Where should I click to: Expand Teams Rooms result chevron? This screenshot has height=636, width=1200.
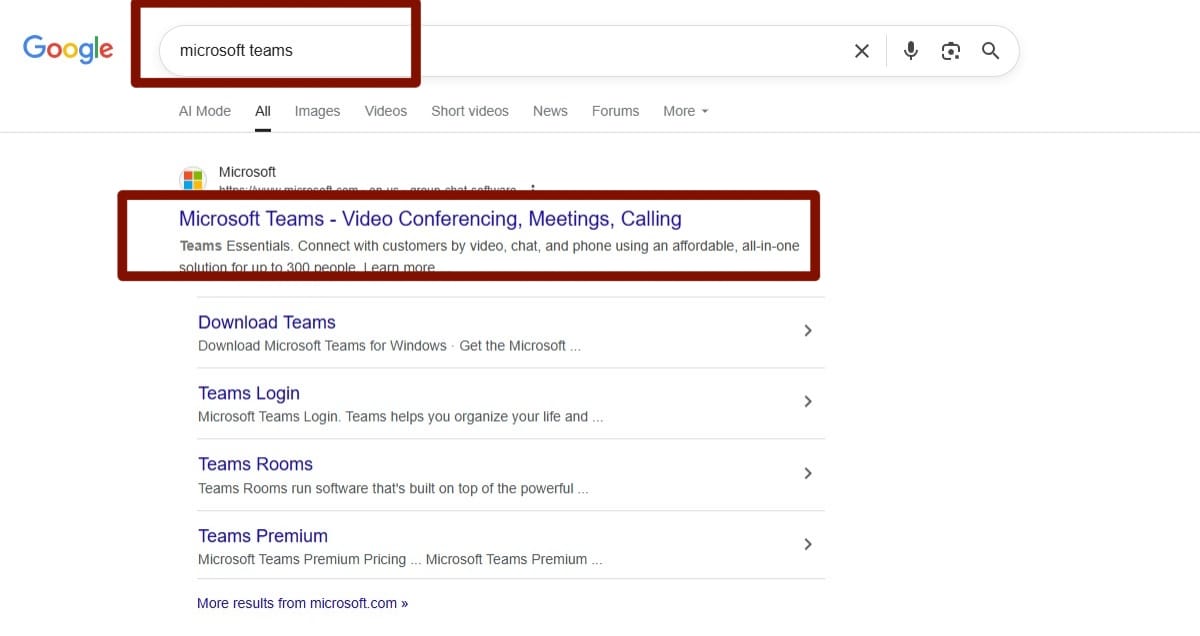[x=808, y=473]
